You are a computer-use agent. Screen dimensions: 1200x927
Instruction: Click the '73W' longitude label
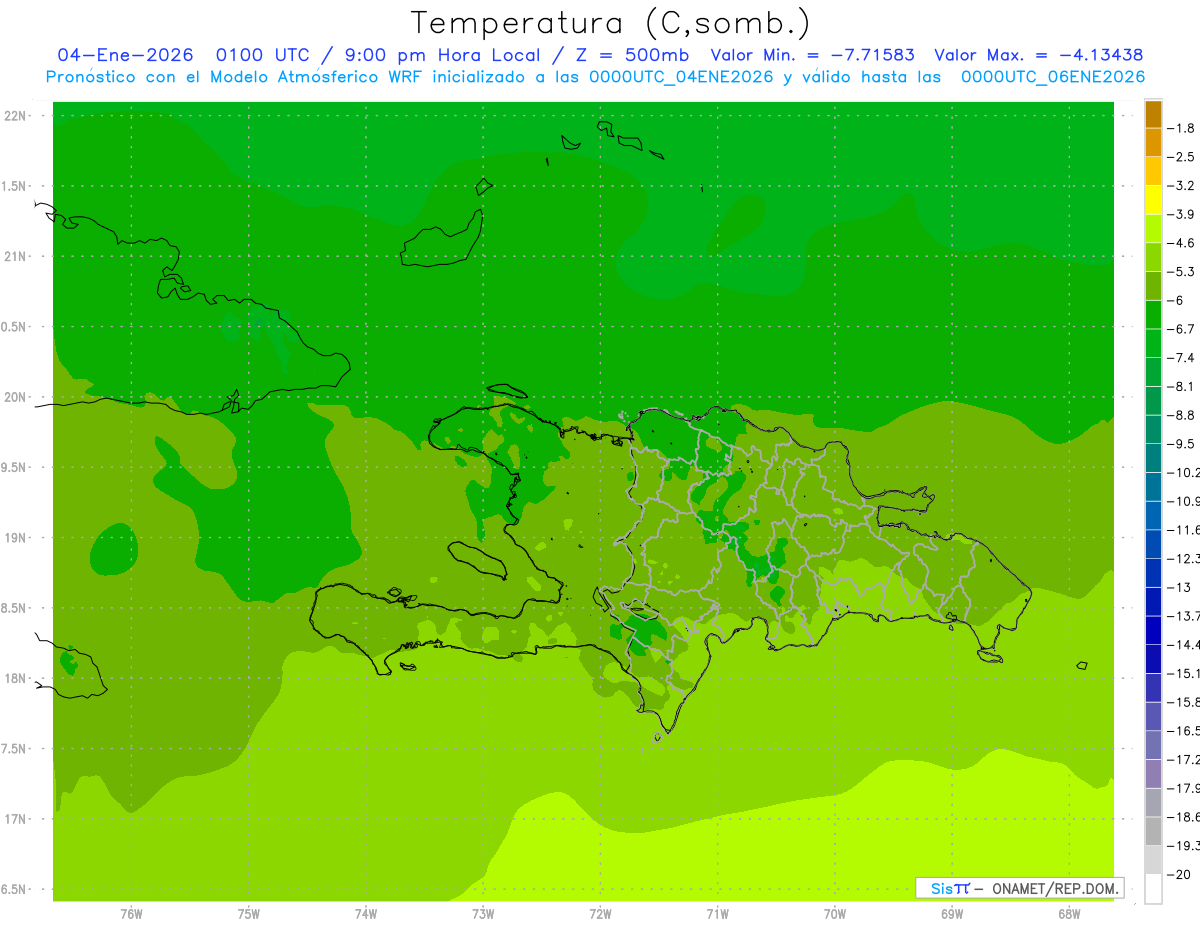pyautogui.click(x=483, y=914)
